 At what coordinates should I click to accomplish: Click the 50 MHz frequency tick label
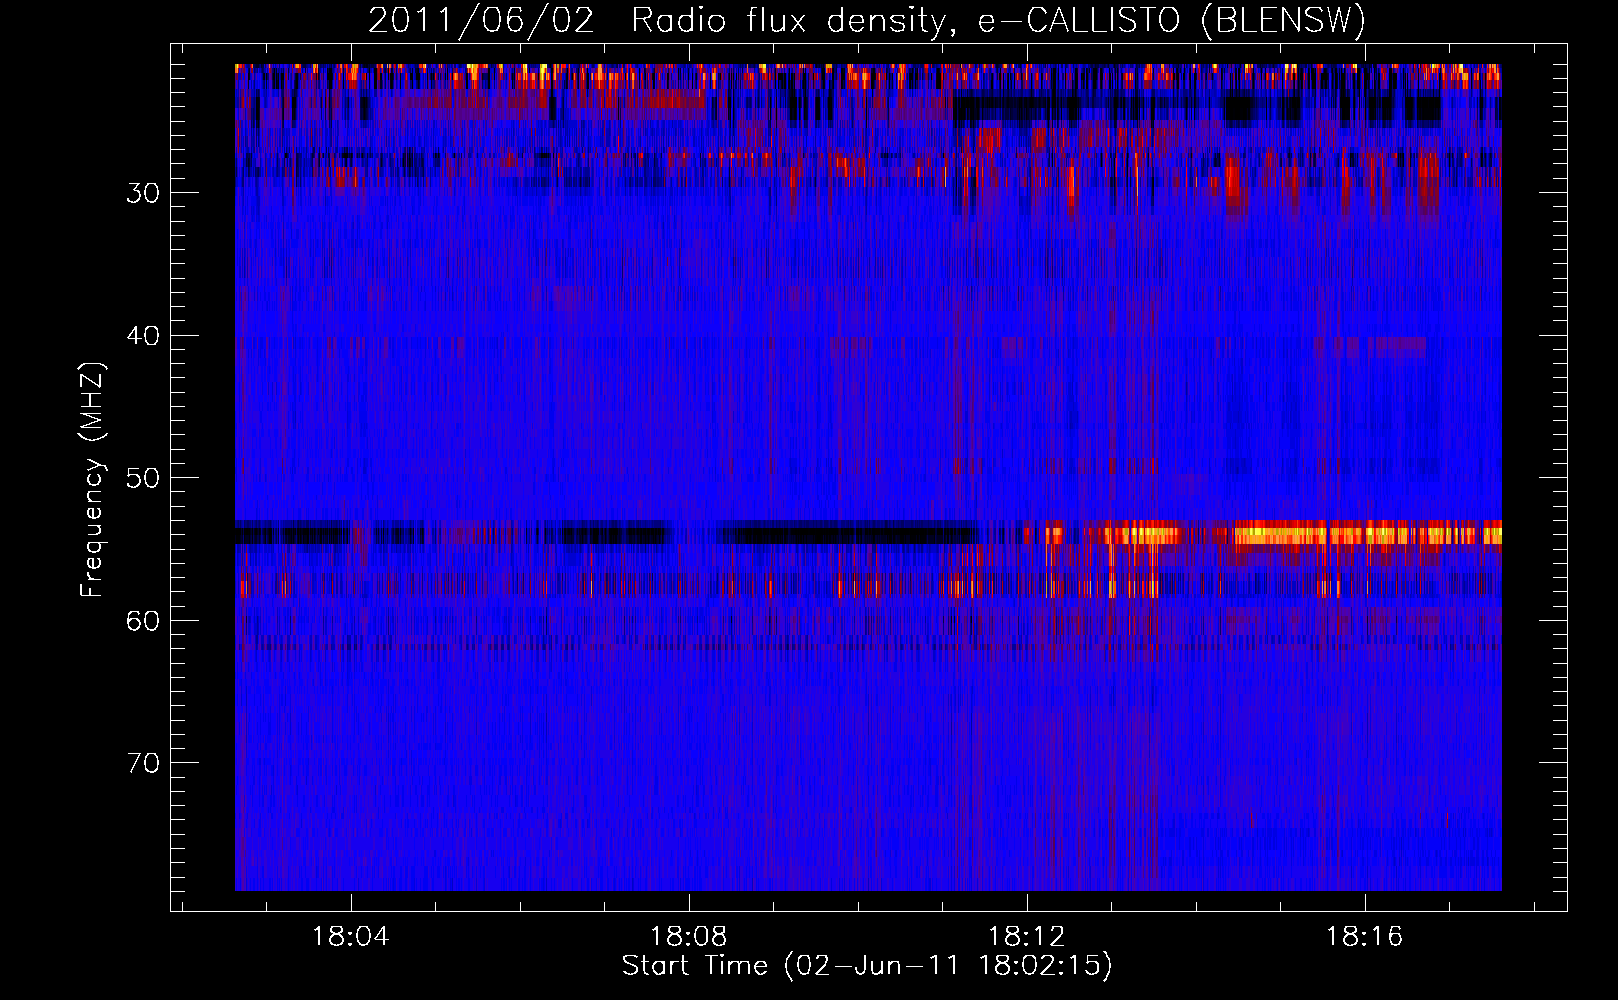pos(143,478)
